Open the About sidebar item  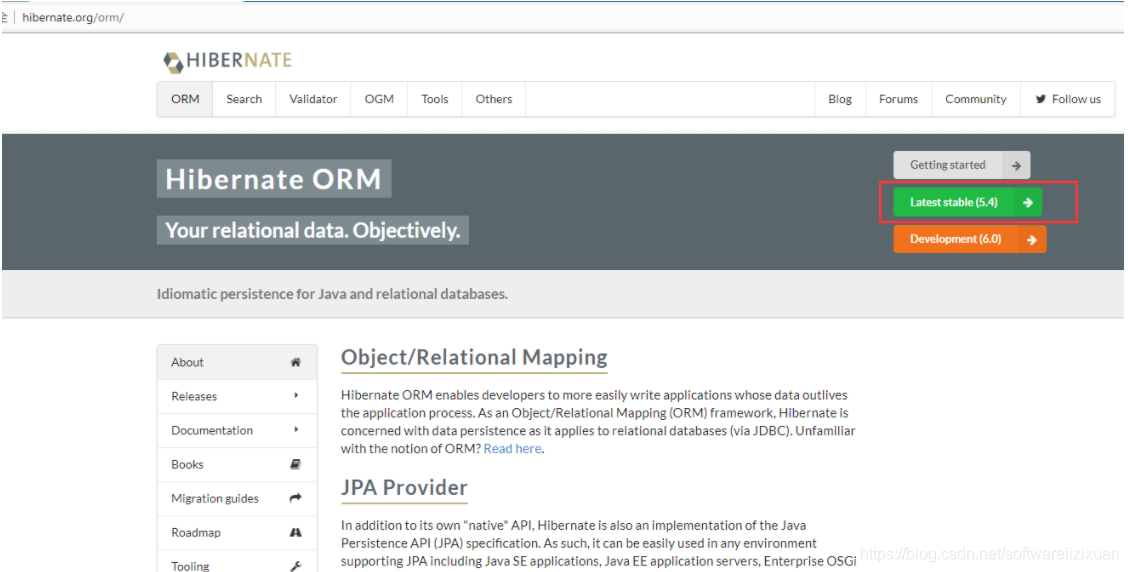pos(237,362)
